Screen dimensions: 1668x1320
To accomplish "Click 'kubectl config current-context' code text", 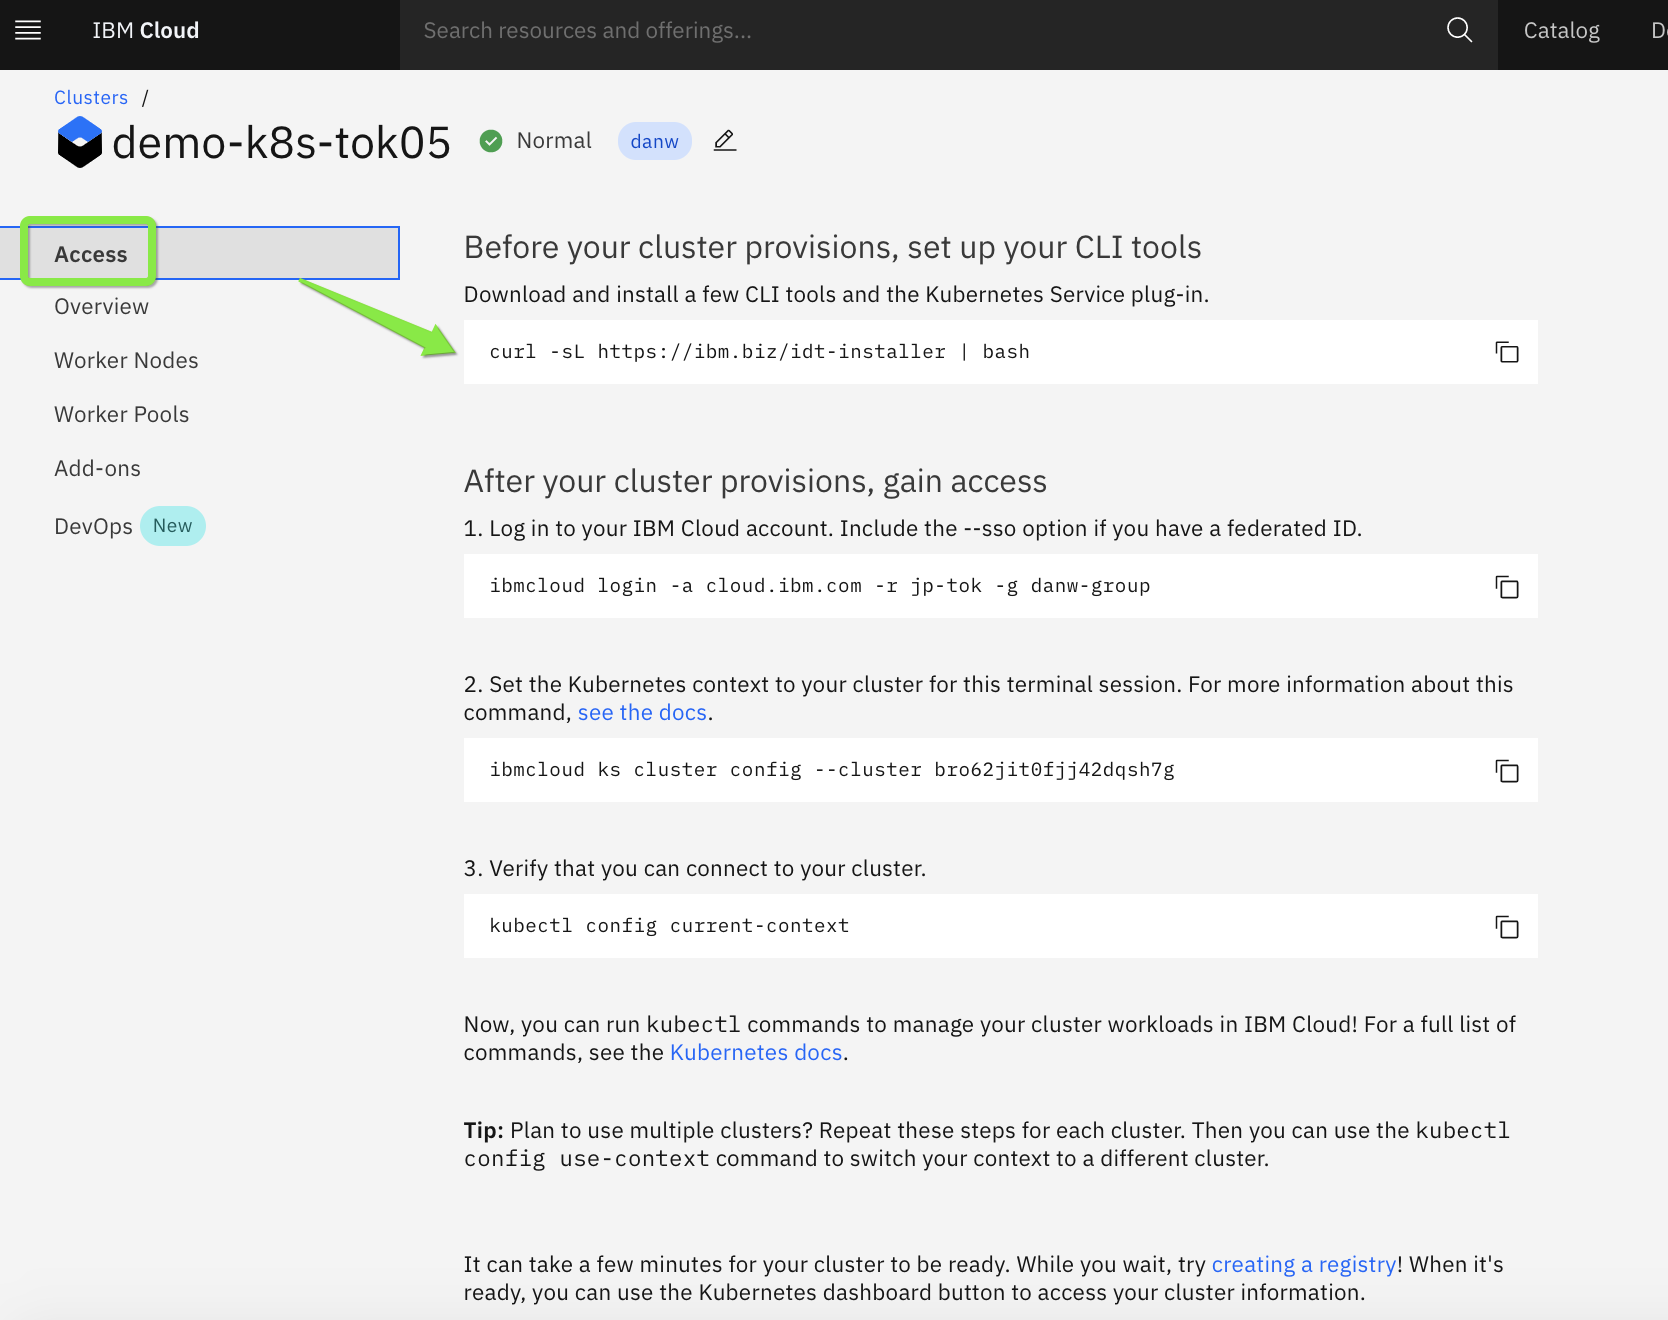I will [x=669, y=926].
